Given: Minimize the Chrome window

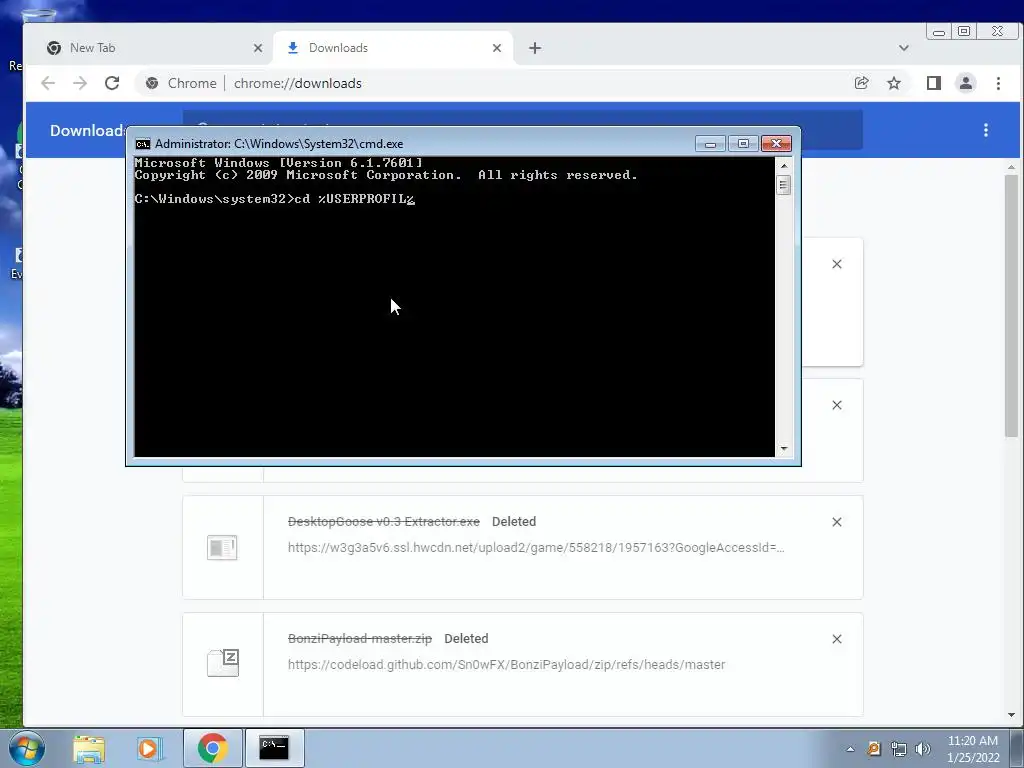Looking at the screenshot, I should (938, 31).
